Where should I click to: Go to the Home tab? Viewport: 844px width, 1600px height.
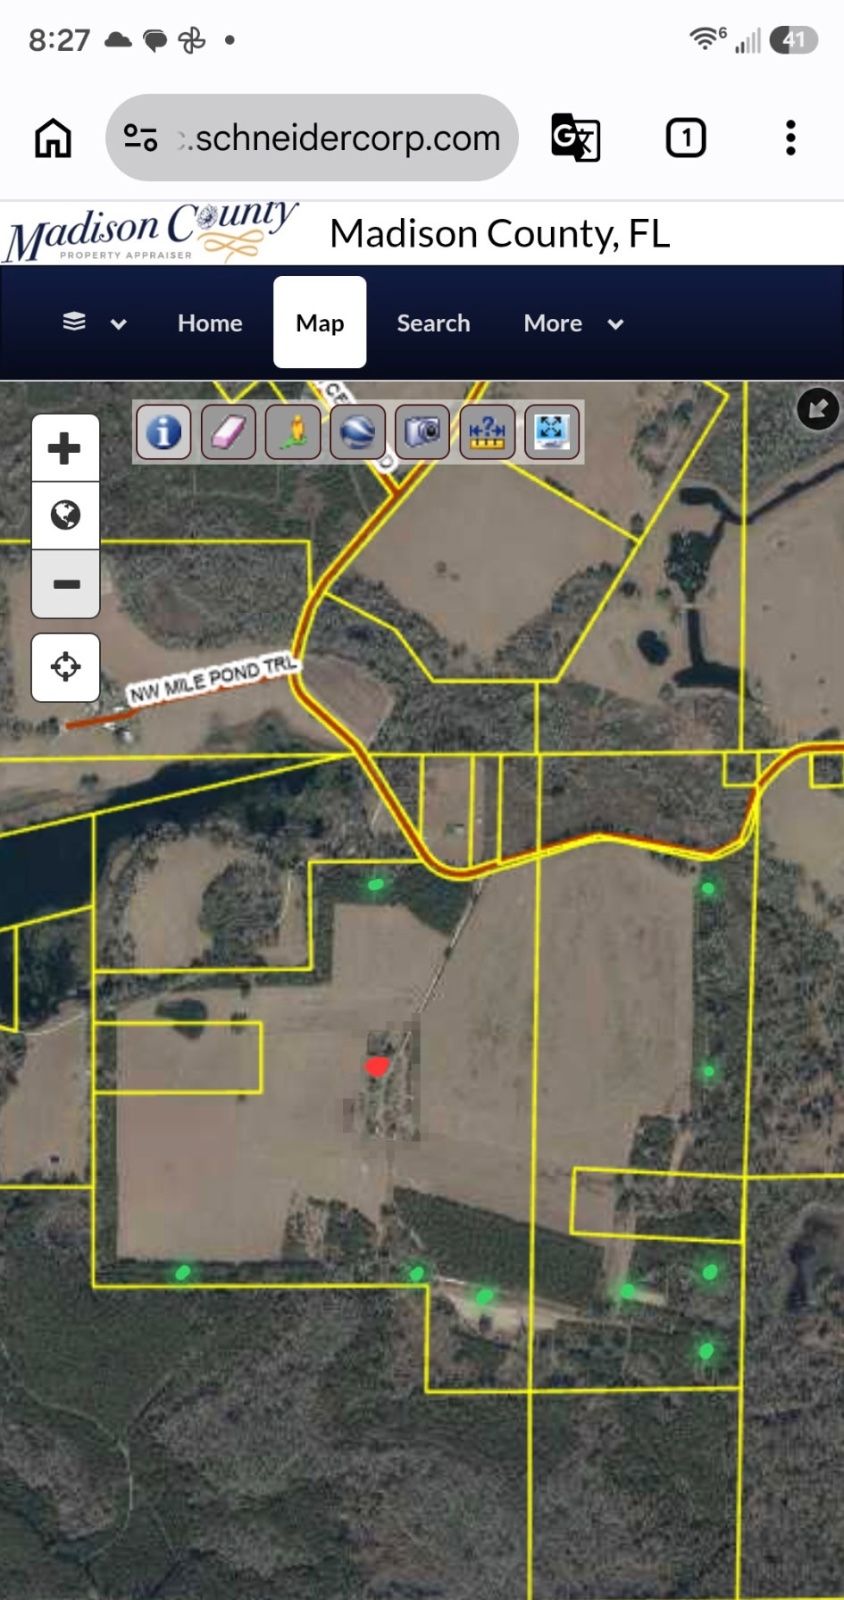(x=210, y=323)
